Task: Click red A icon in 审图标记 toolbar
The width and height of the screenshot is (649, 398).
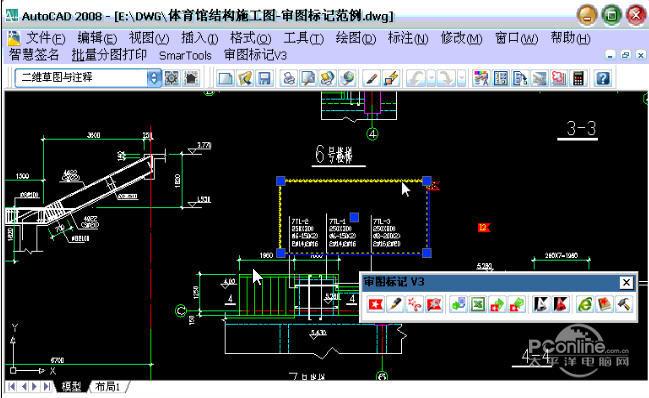Action: click(561, 304)
